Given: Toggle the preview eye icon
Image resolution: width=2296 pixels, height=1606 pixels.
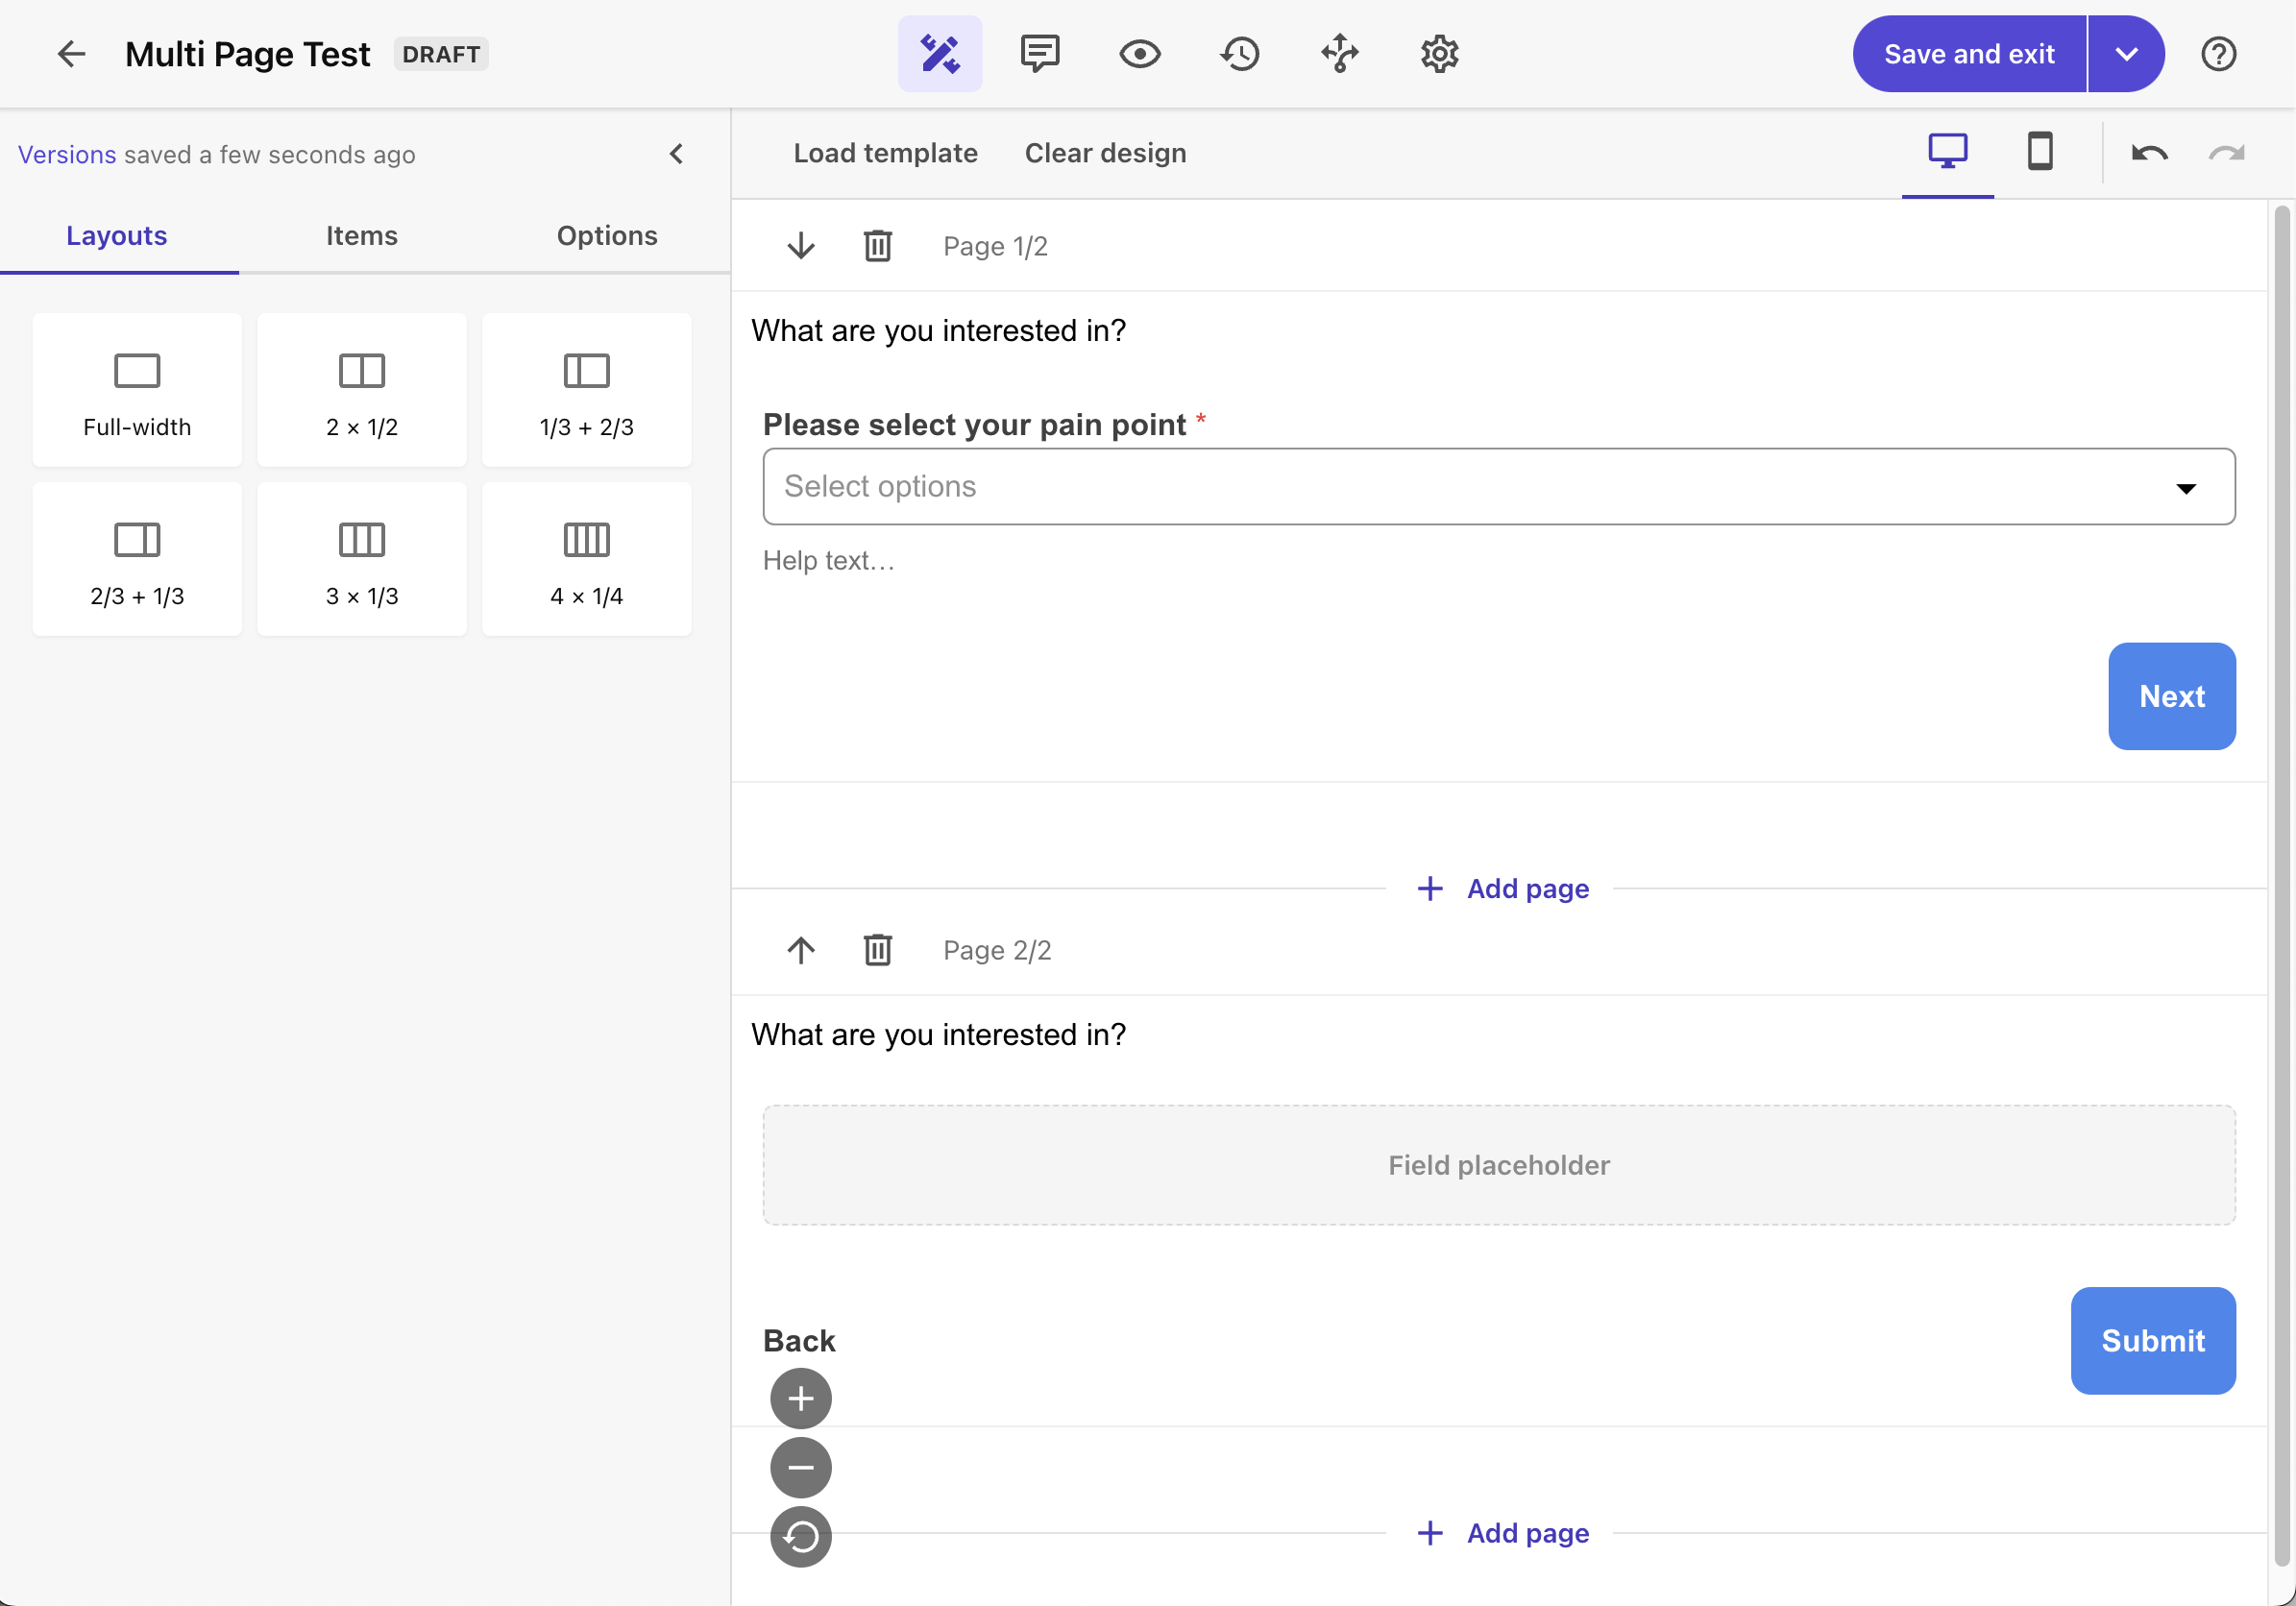Looking at the screenshot, I should [1139, 52].
